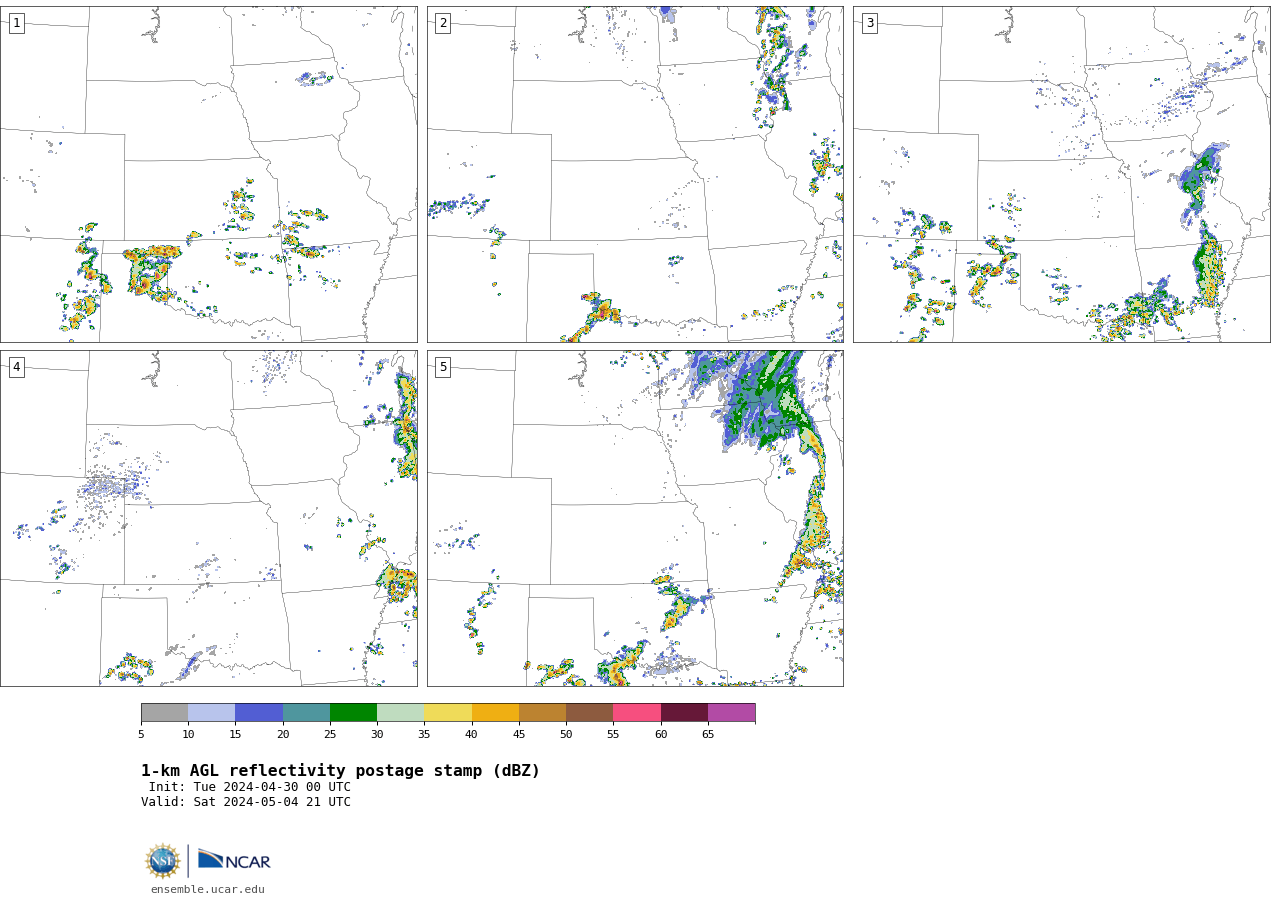Click the colorbar tick label 5
Viewport: 1280px width, 901px height.
141,735
